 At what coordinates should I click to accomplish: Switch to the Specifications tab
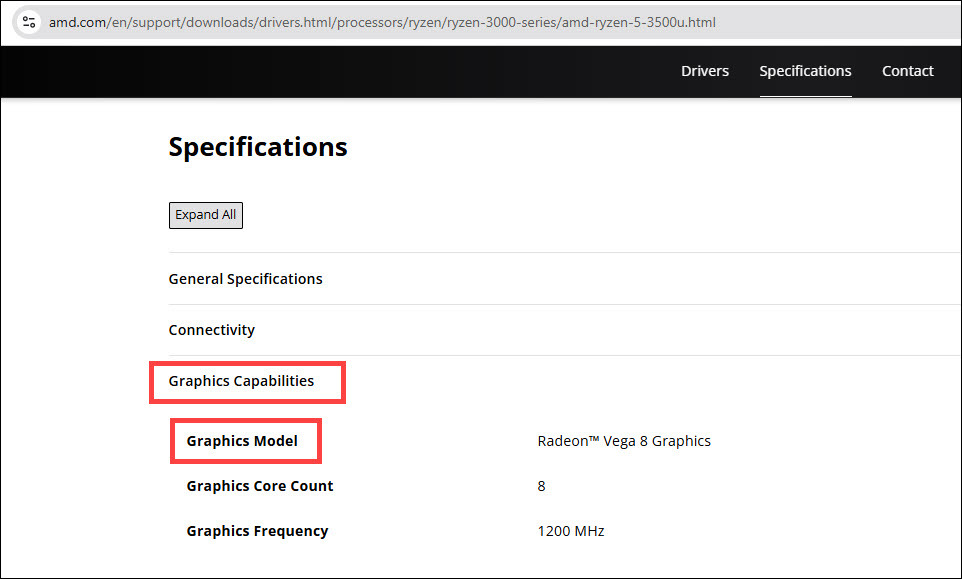[x=805, y=71]
